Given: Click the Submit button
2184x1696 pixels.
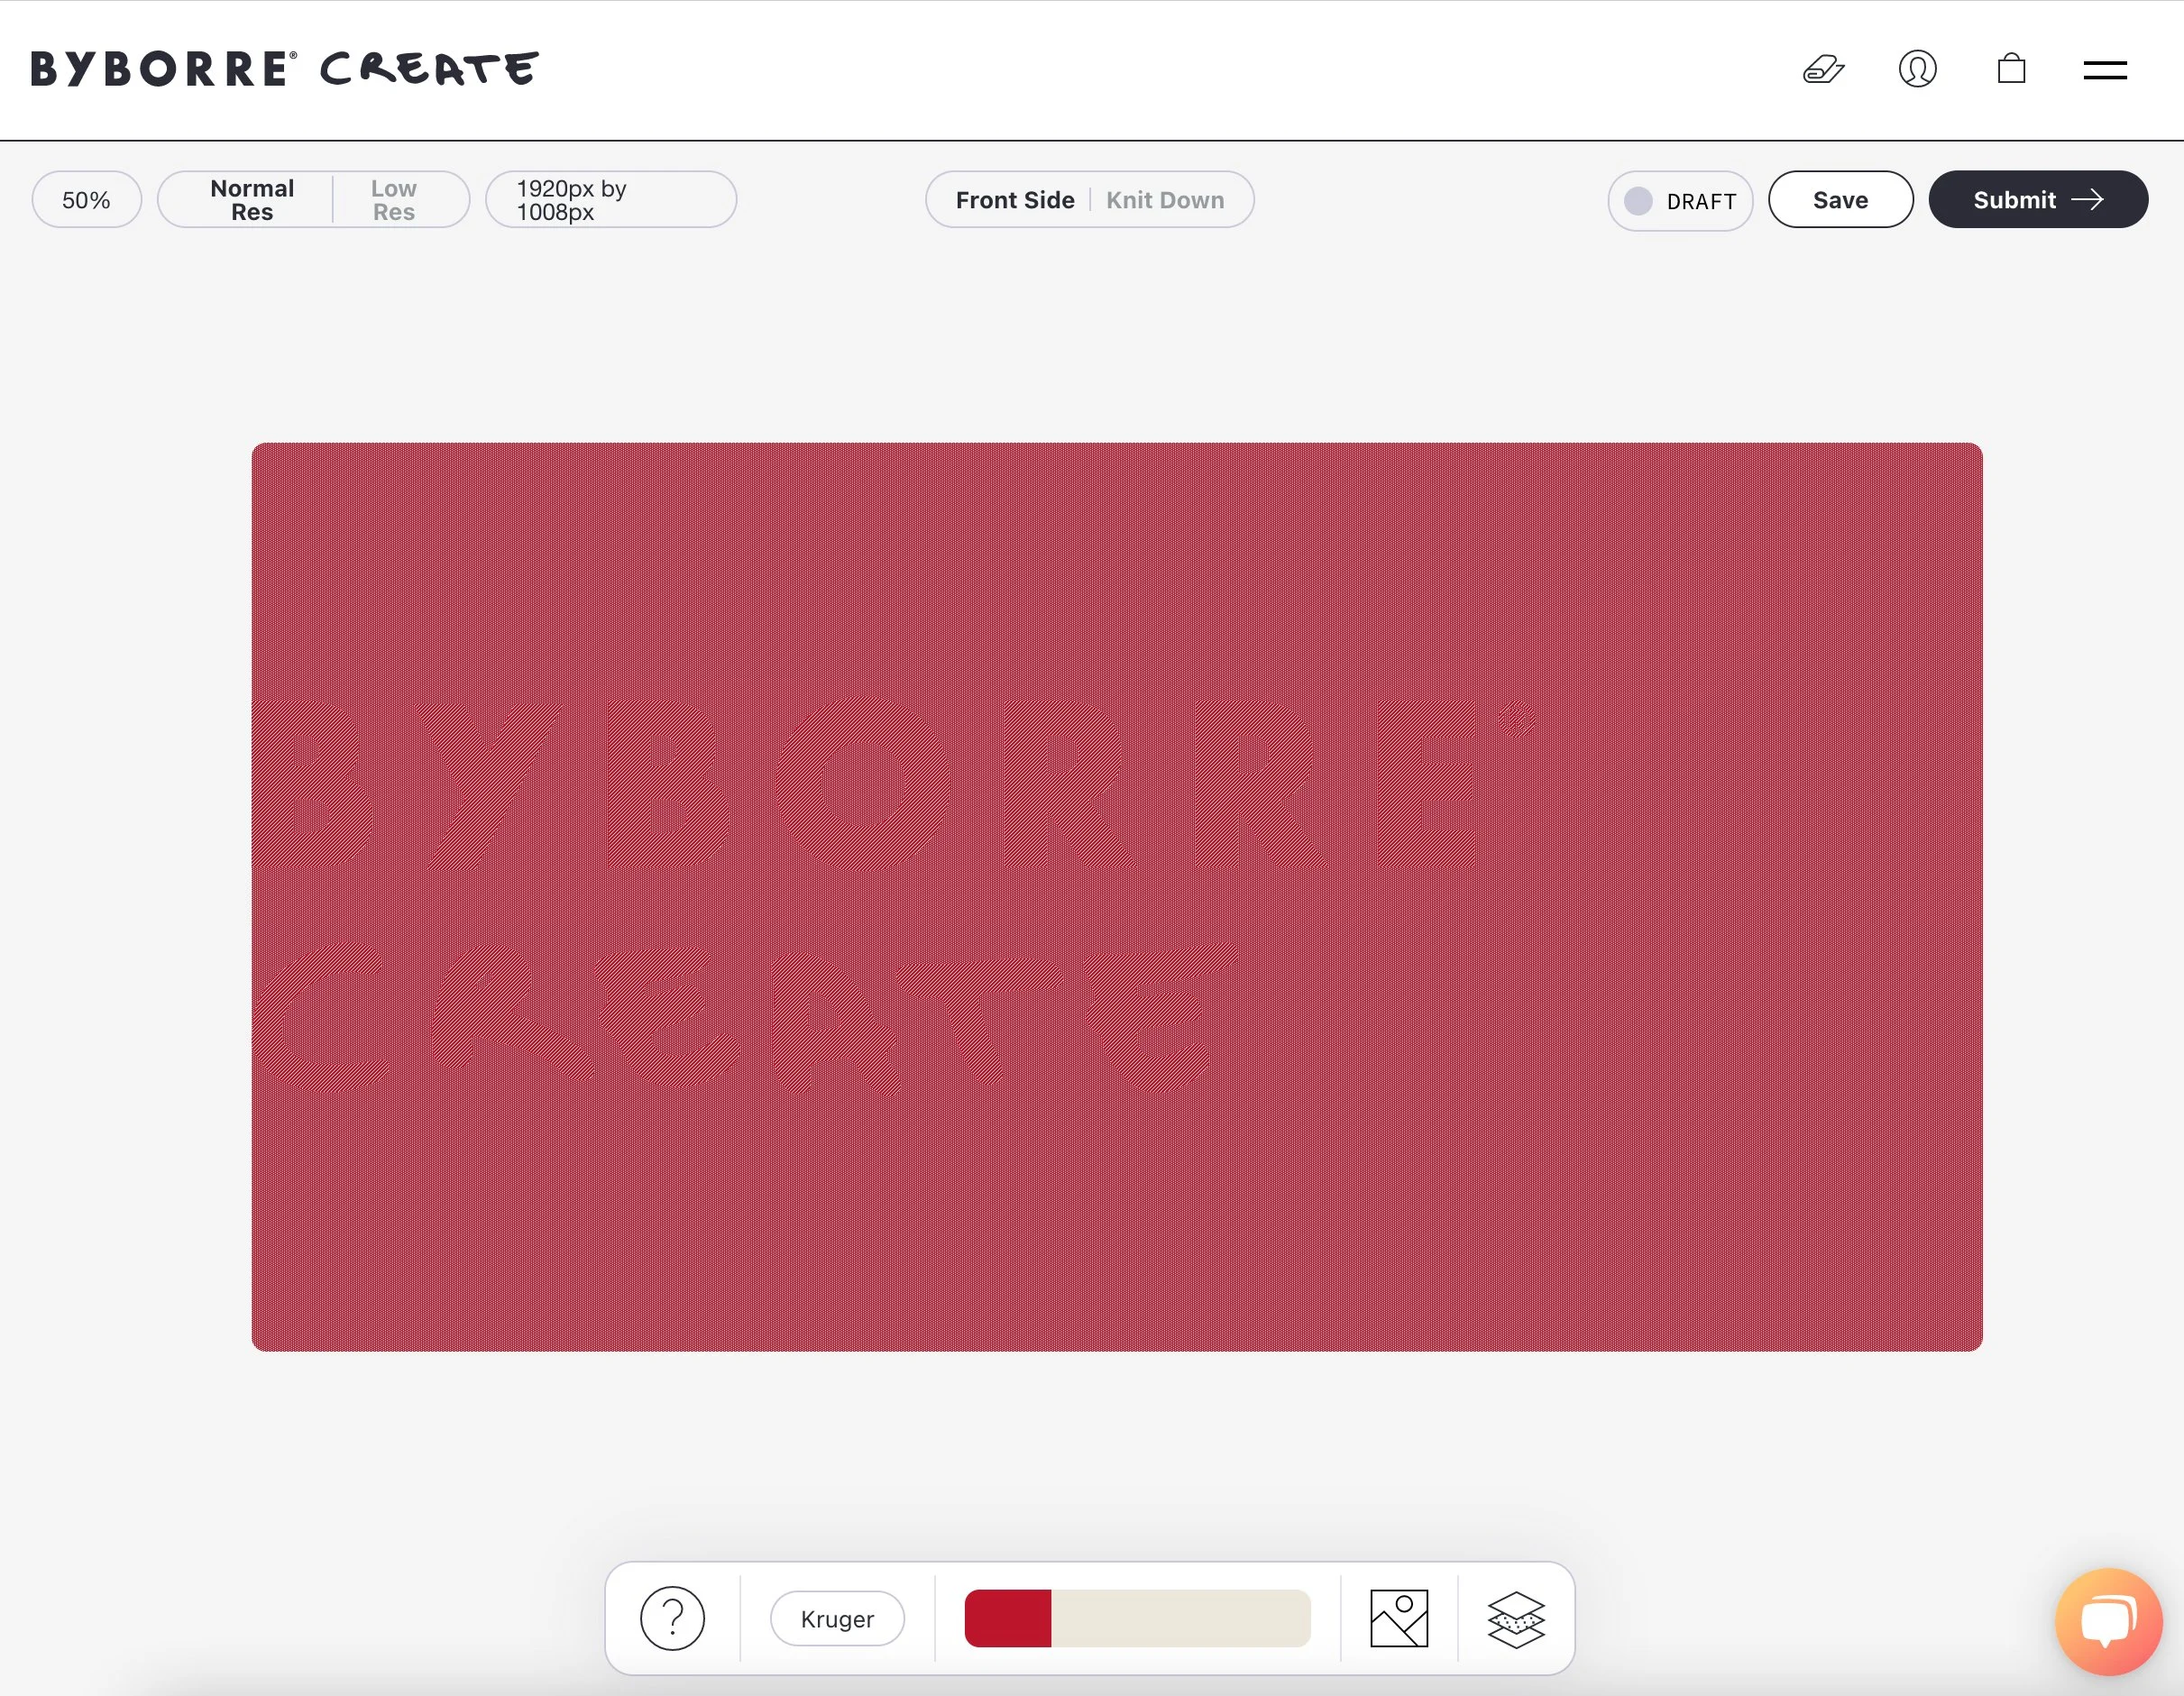Looking at the screenshot, I should click(x=2037, y=200).
